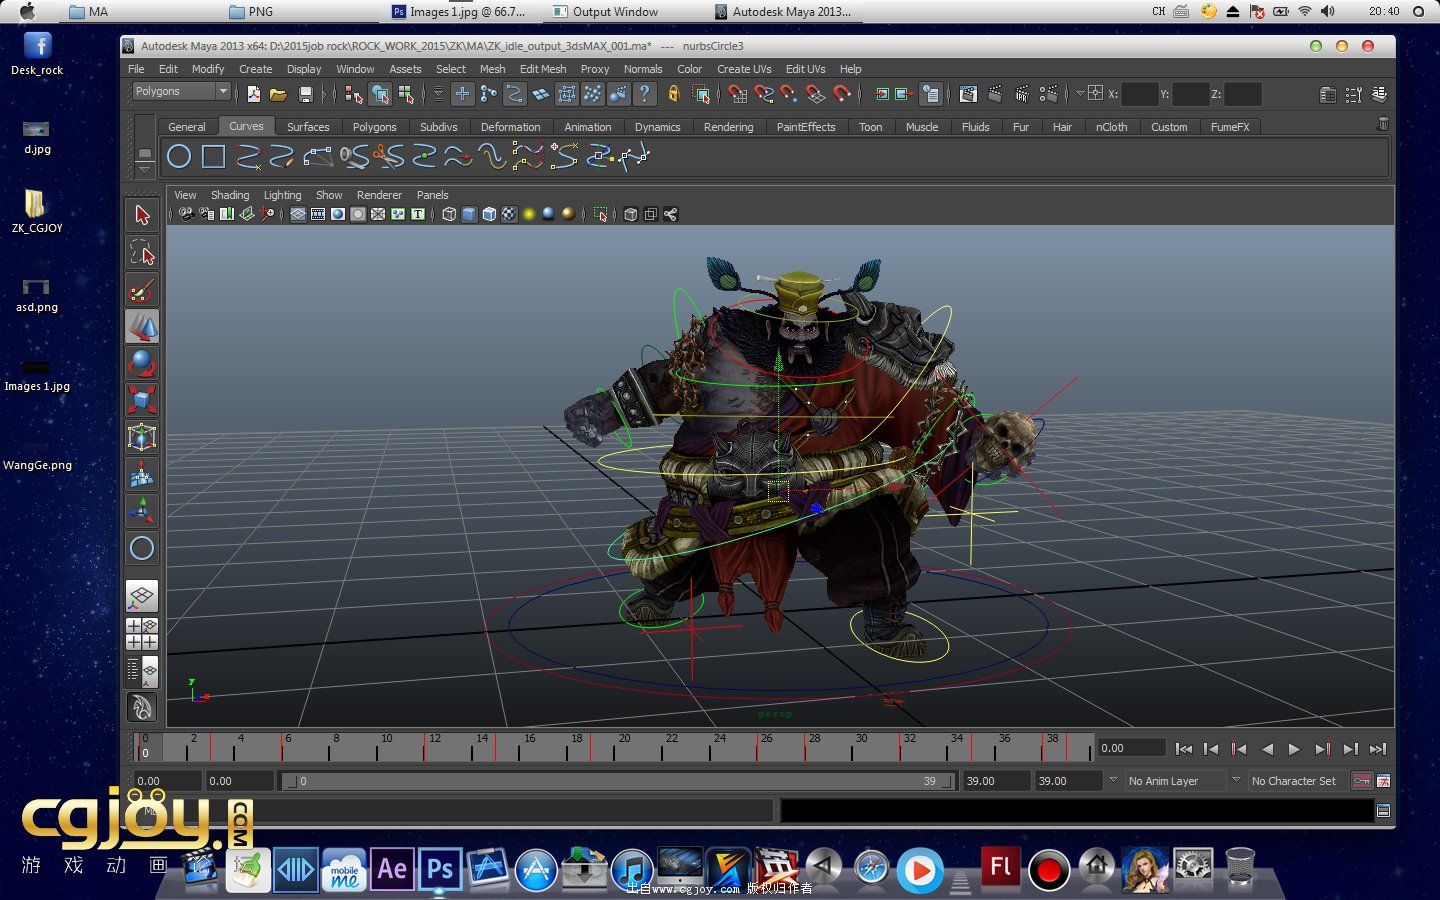Screen dimensions: 1440x900
Task: Click the New Scene icon
Action: point(254,94)
